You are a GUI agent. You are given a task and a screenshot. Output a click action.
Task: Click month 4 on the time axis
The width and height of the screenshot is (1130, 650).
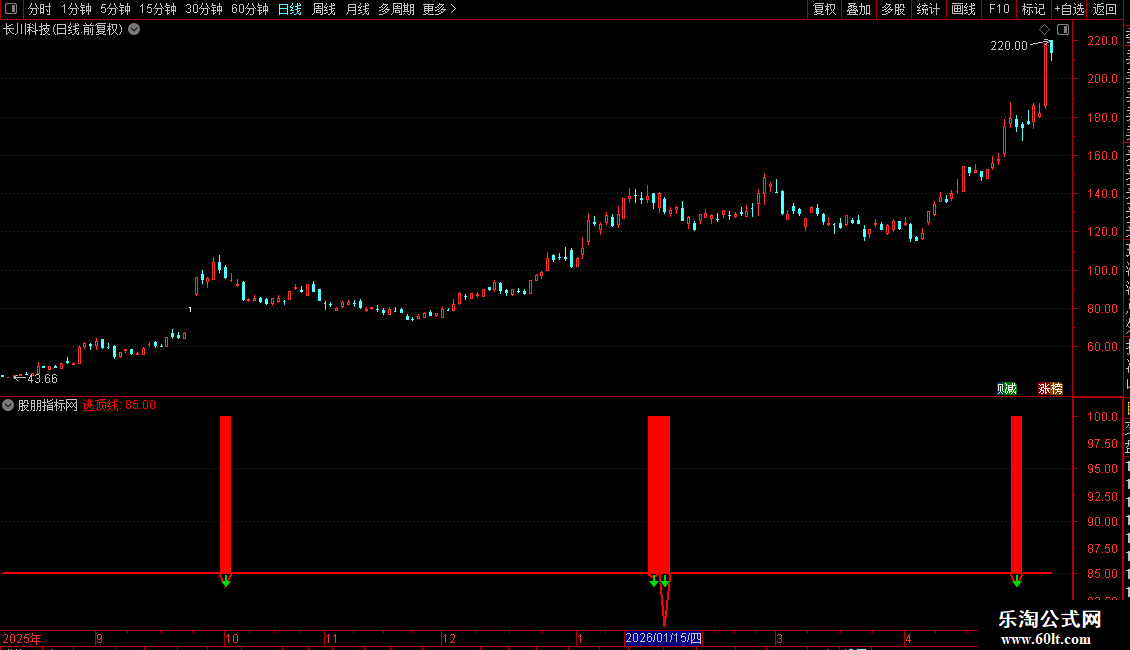[908, 638]
